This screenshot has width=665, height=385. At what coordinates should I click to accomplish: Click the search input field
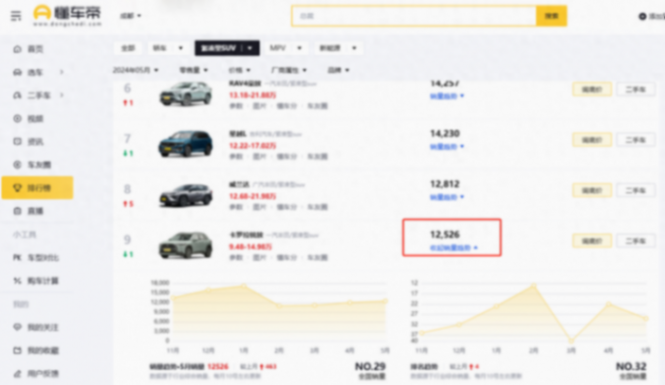pyautogui.click(x=414, y=16)
